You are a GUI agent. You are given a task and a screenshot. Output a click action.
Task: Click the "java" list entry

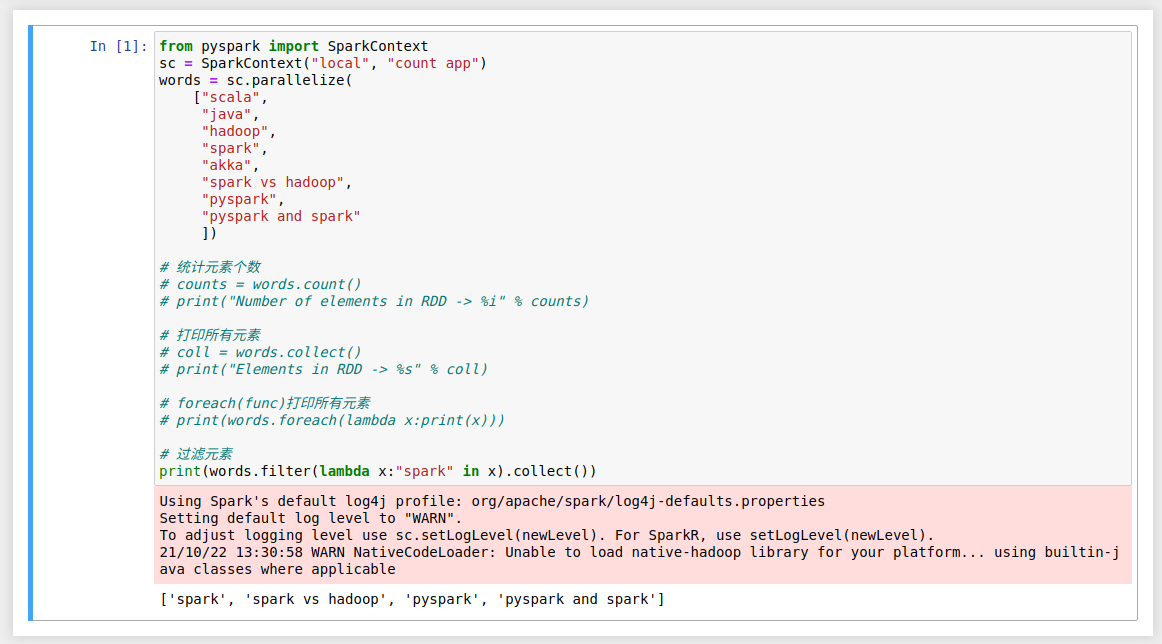[x=230, y=114]
